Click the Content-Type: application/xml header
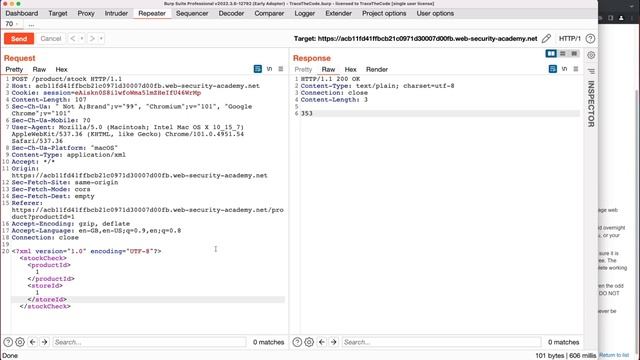 coord(69,155)
